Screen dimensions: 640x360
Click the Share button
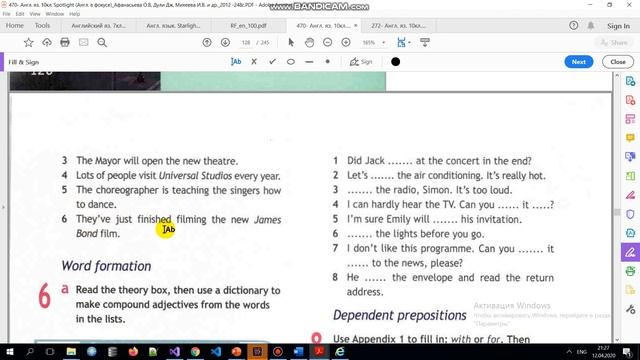(x=614, y=42)
